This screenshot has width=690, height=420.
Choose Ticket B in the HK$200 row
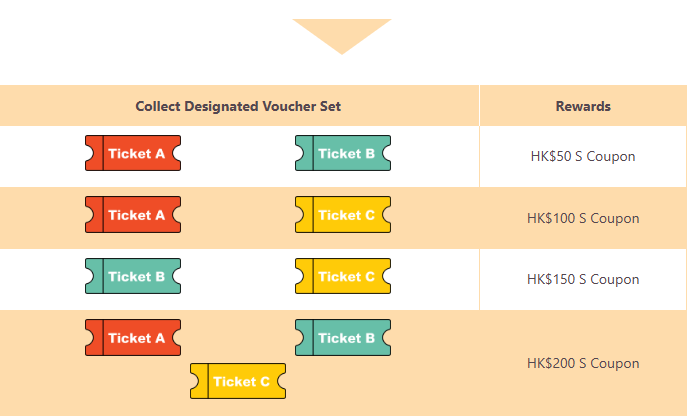pyautogui.click(x=343, y=338)
